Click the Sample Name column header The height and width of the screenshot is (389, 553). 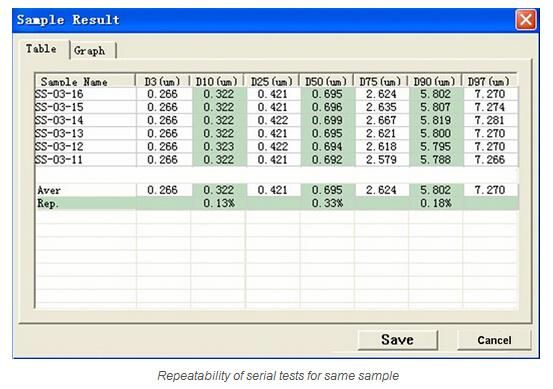click(x=85, y=81)
